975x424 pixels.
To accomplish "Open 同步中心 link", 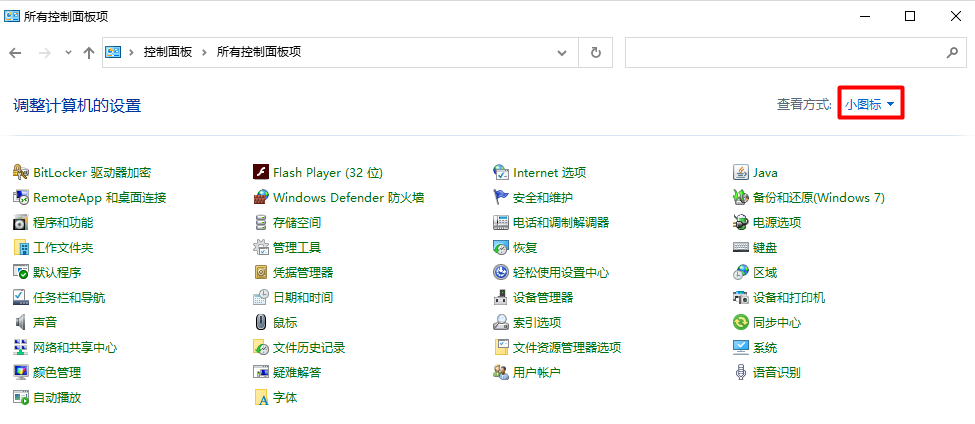I will point(777,322).
